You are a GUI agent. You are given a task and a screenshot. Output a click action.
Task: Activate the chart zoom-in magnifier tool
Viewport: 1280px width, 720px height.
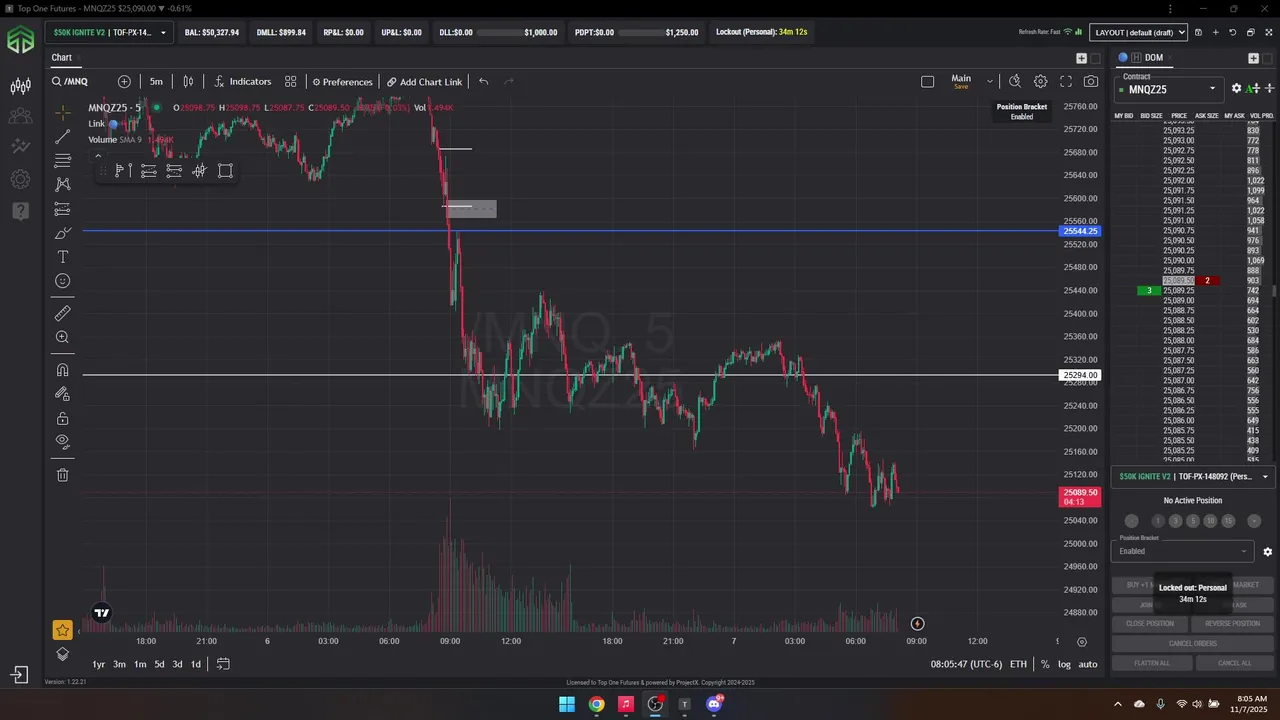tap(62, 337)
